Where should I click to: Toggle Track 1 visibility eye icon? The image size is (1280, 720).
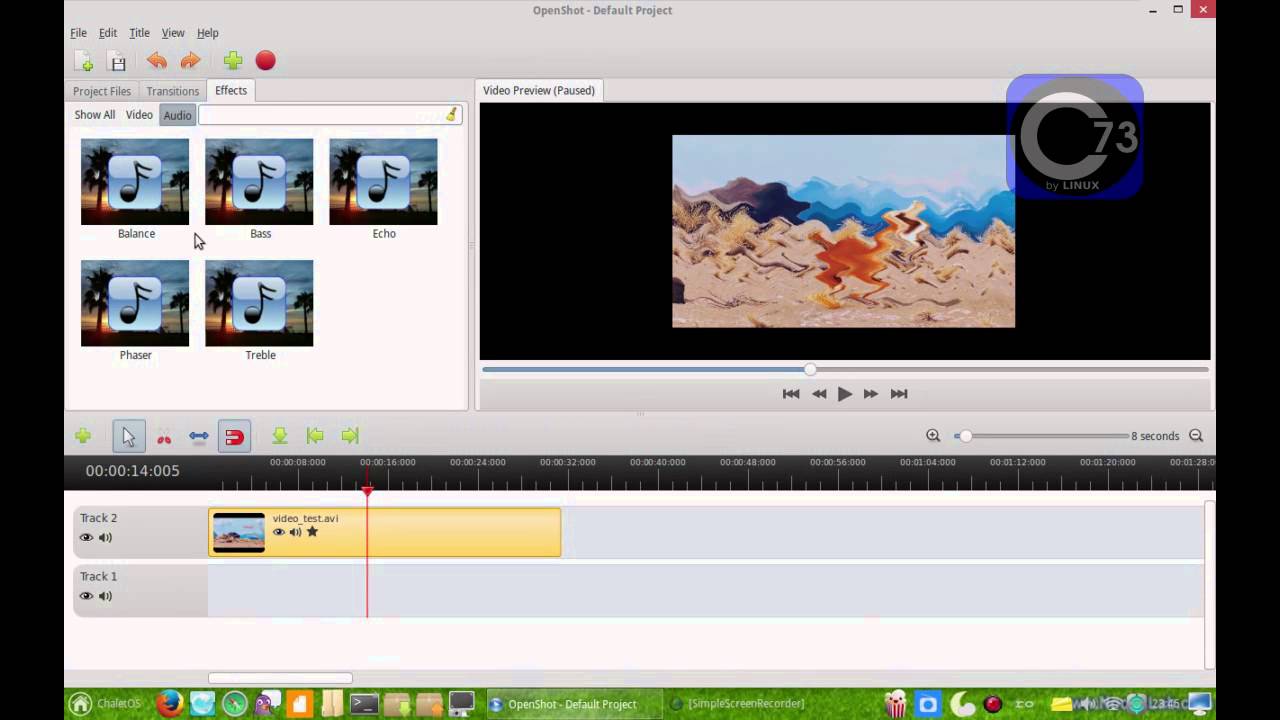click(x=86, y=596)
